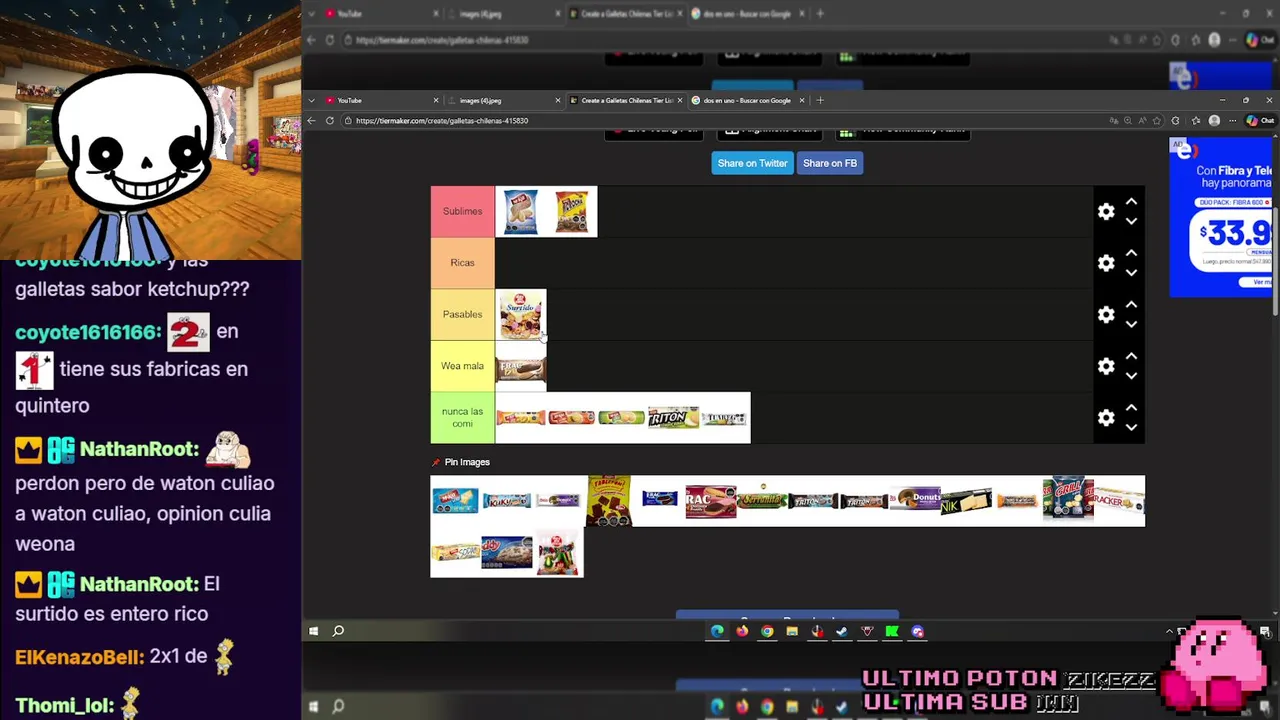1280x720 pixels.
Task: Show hidden system tray icons
Action: 1169,631
